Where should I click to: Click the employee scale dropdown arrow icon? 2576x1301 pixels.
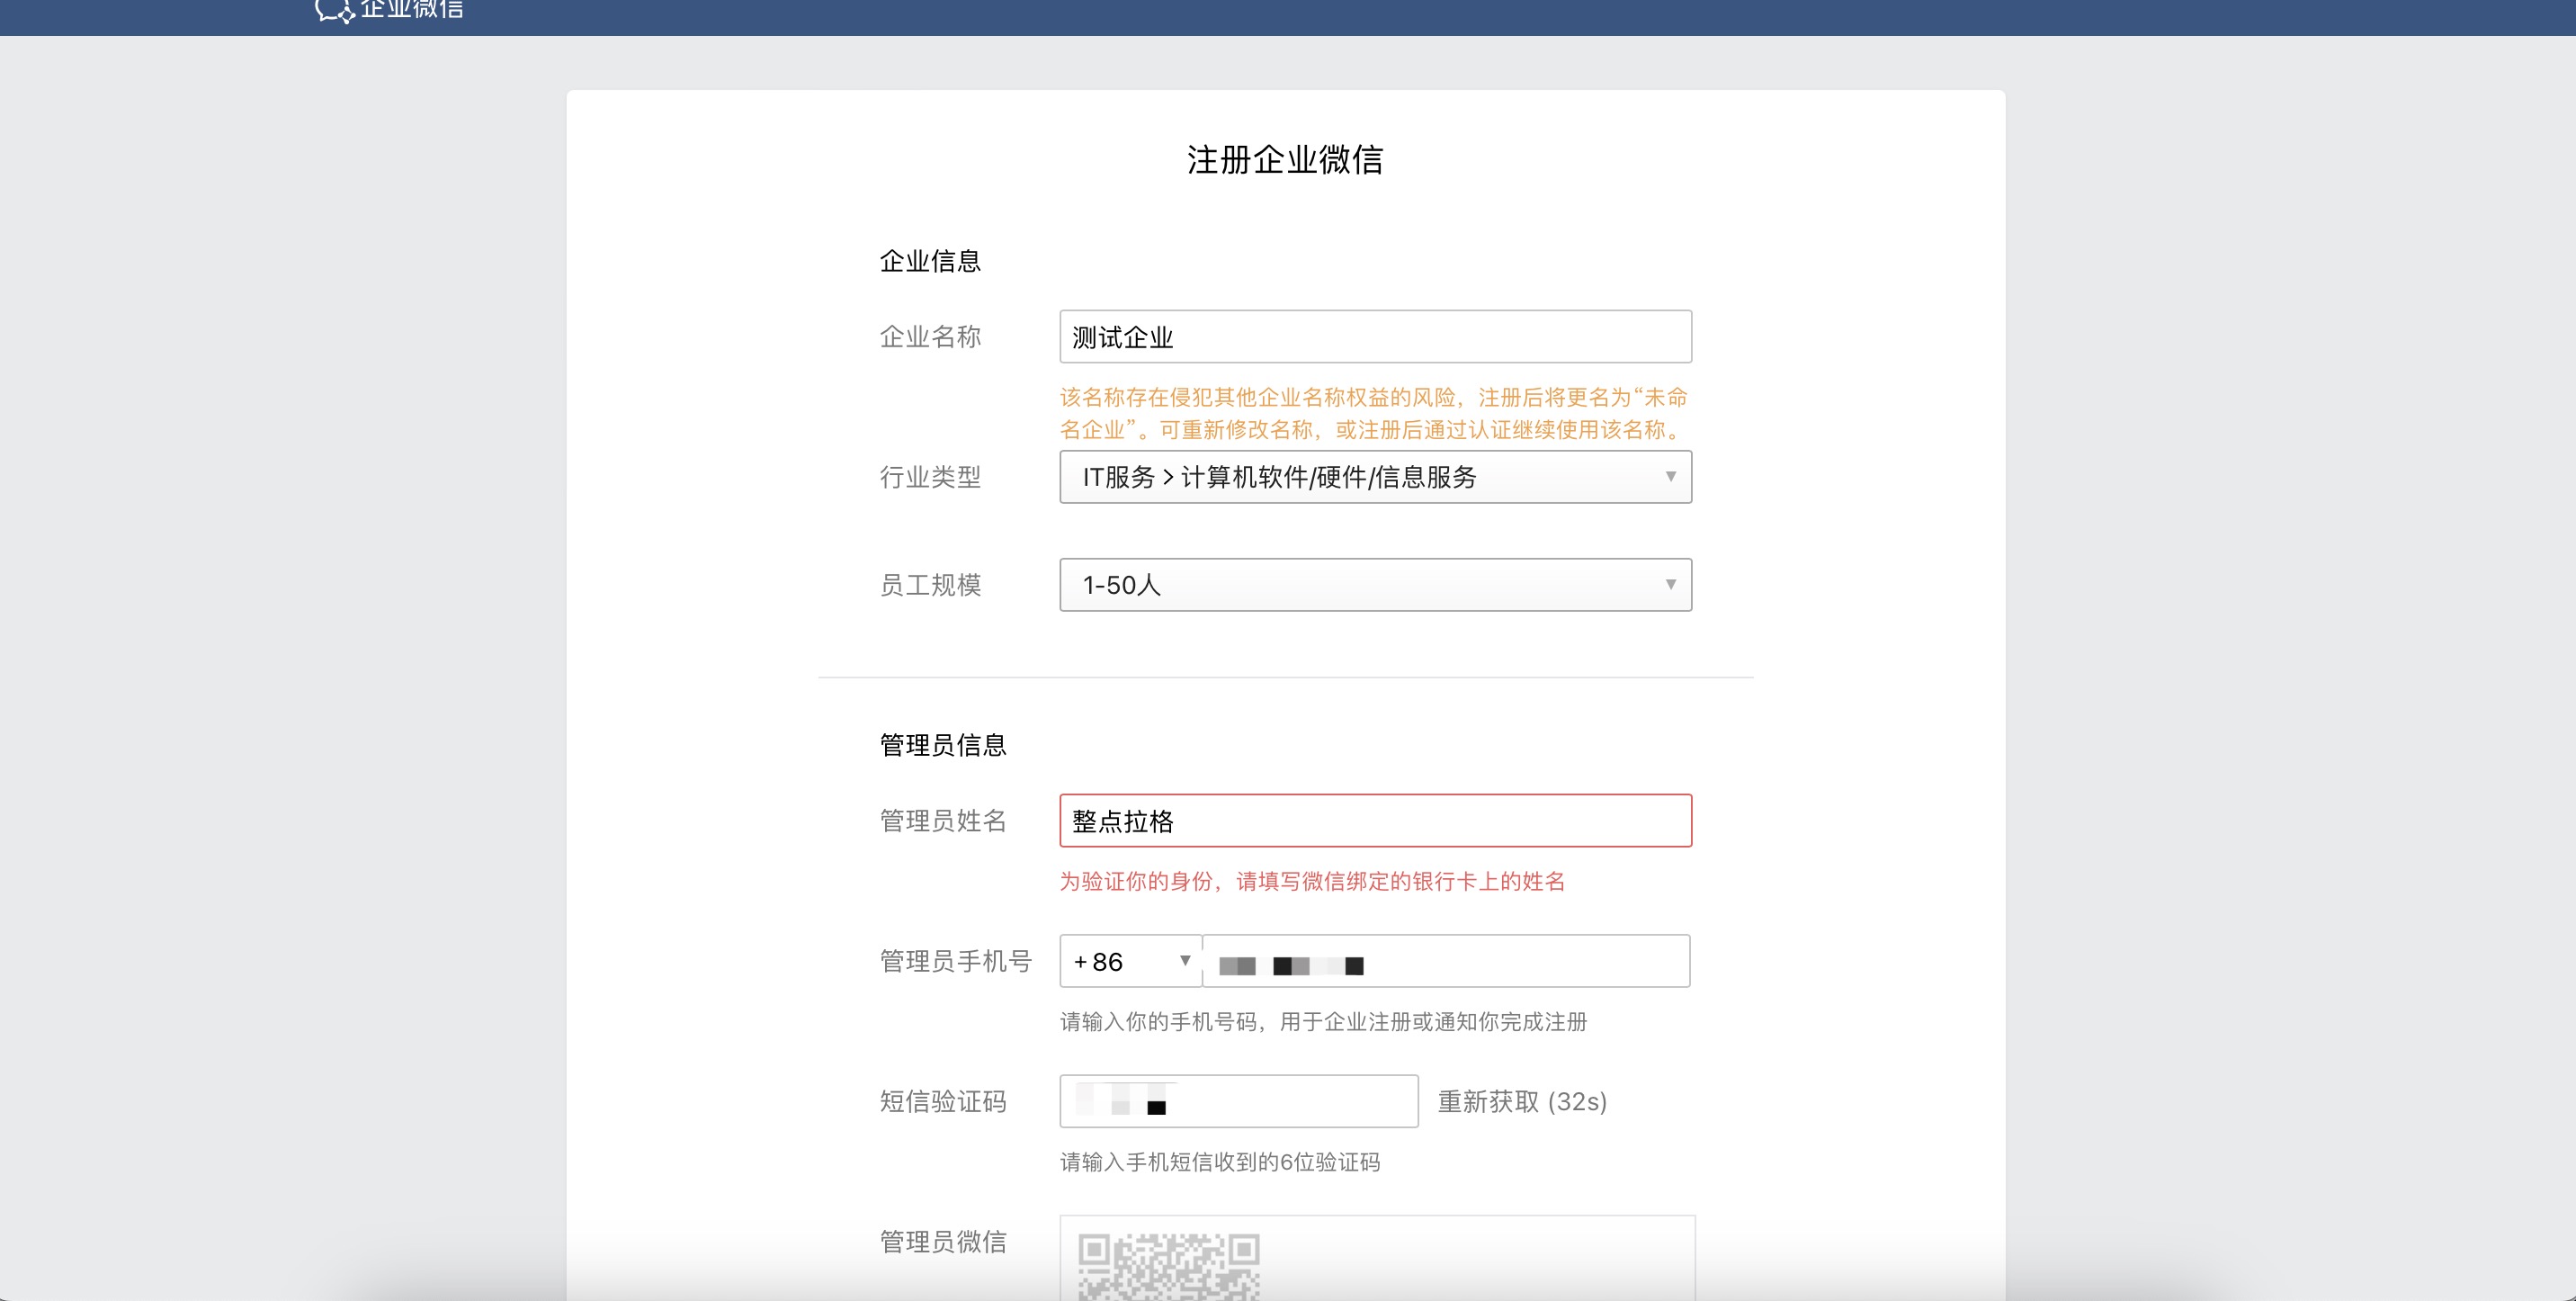[x=1669, y=585]
